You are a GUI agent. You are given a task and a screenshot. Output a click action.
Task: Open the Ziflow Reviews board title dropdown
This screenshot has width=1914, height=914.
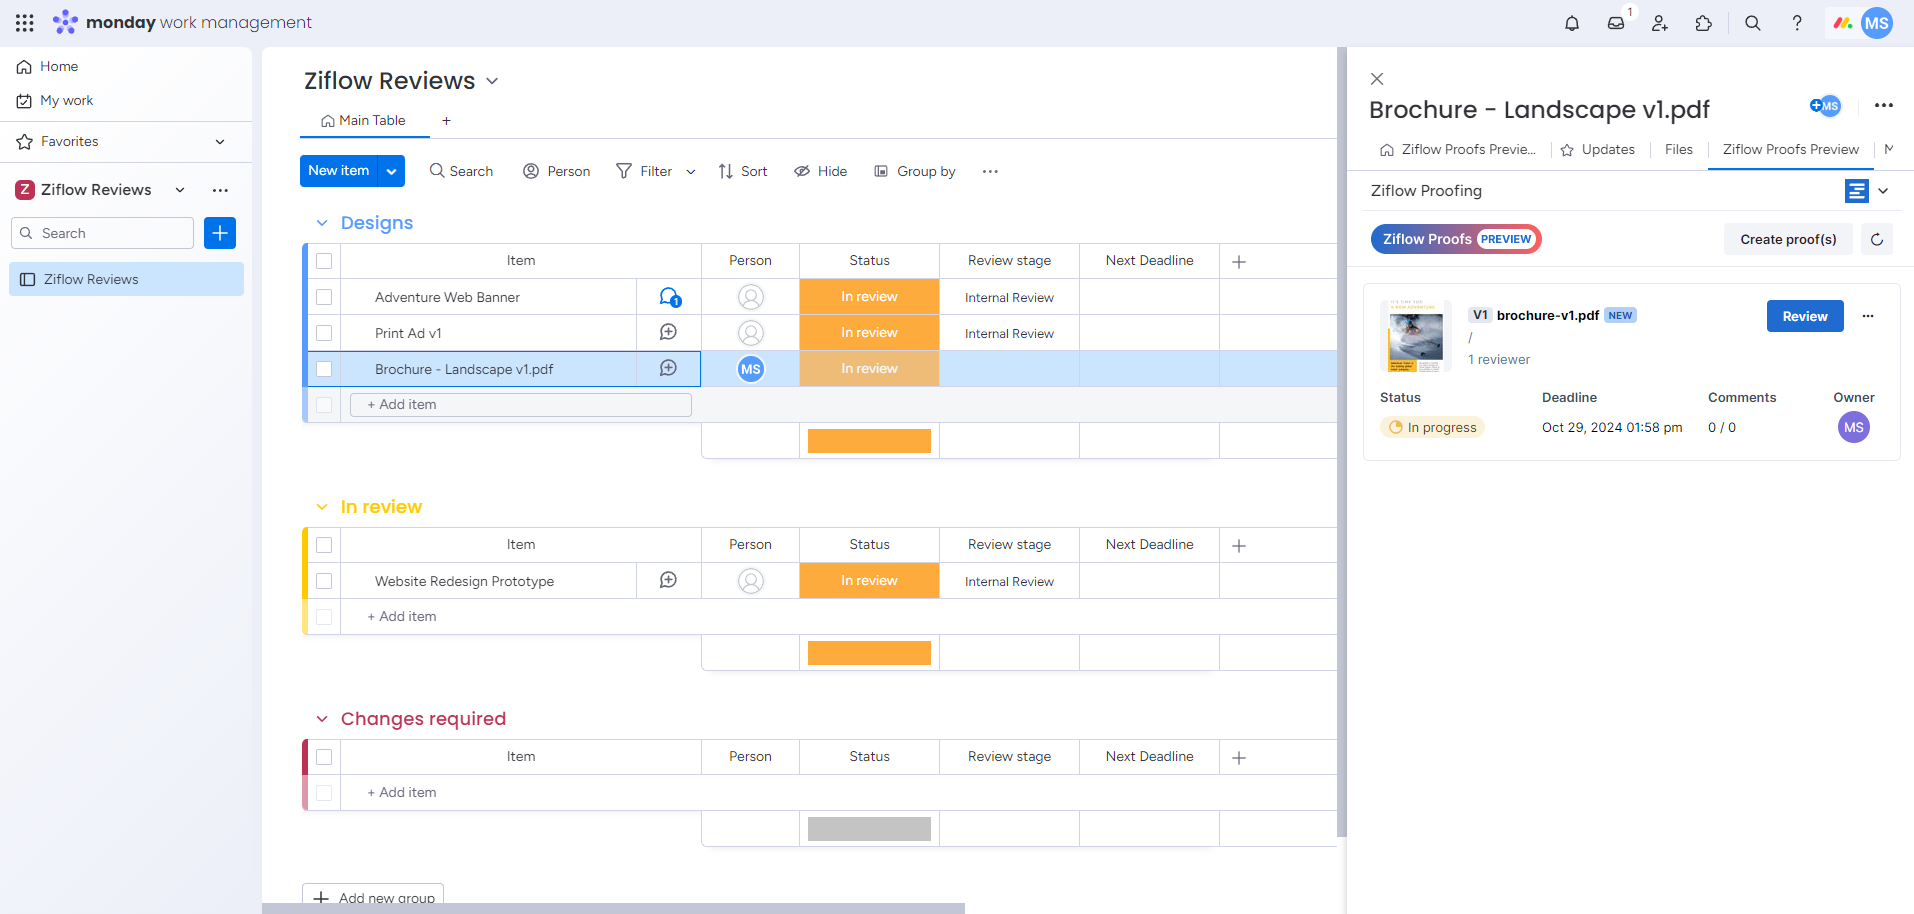click(x=492, y=80)
